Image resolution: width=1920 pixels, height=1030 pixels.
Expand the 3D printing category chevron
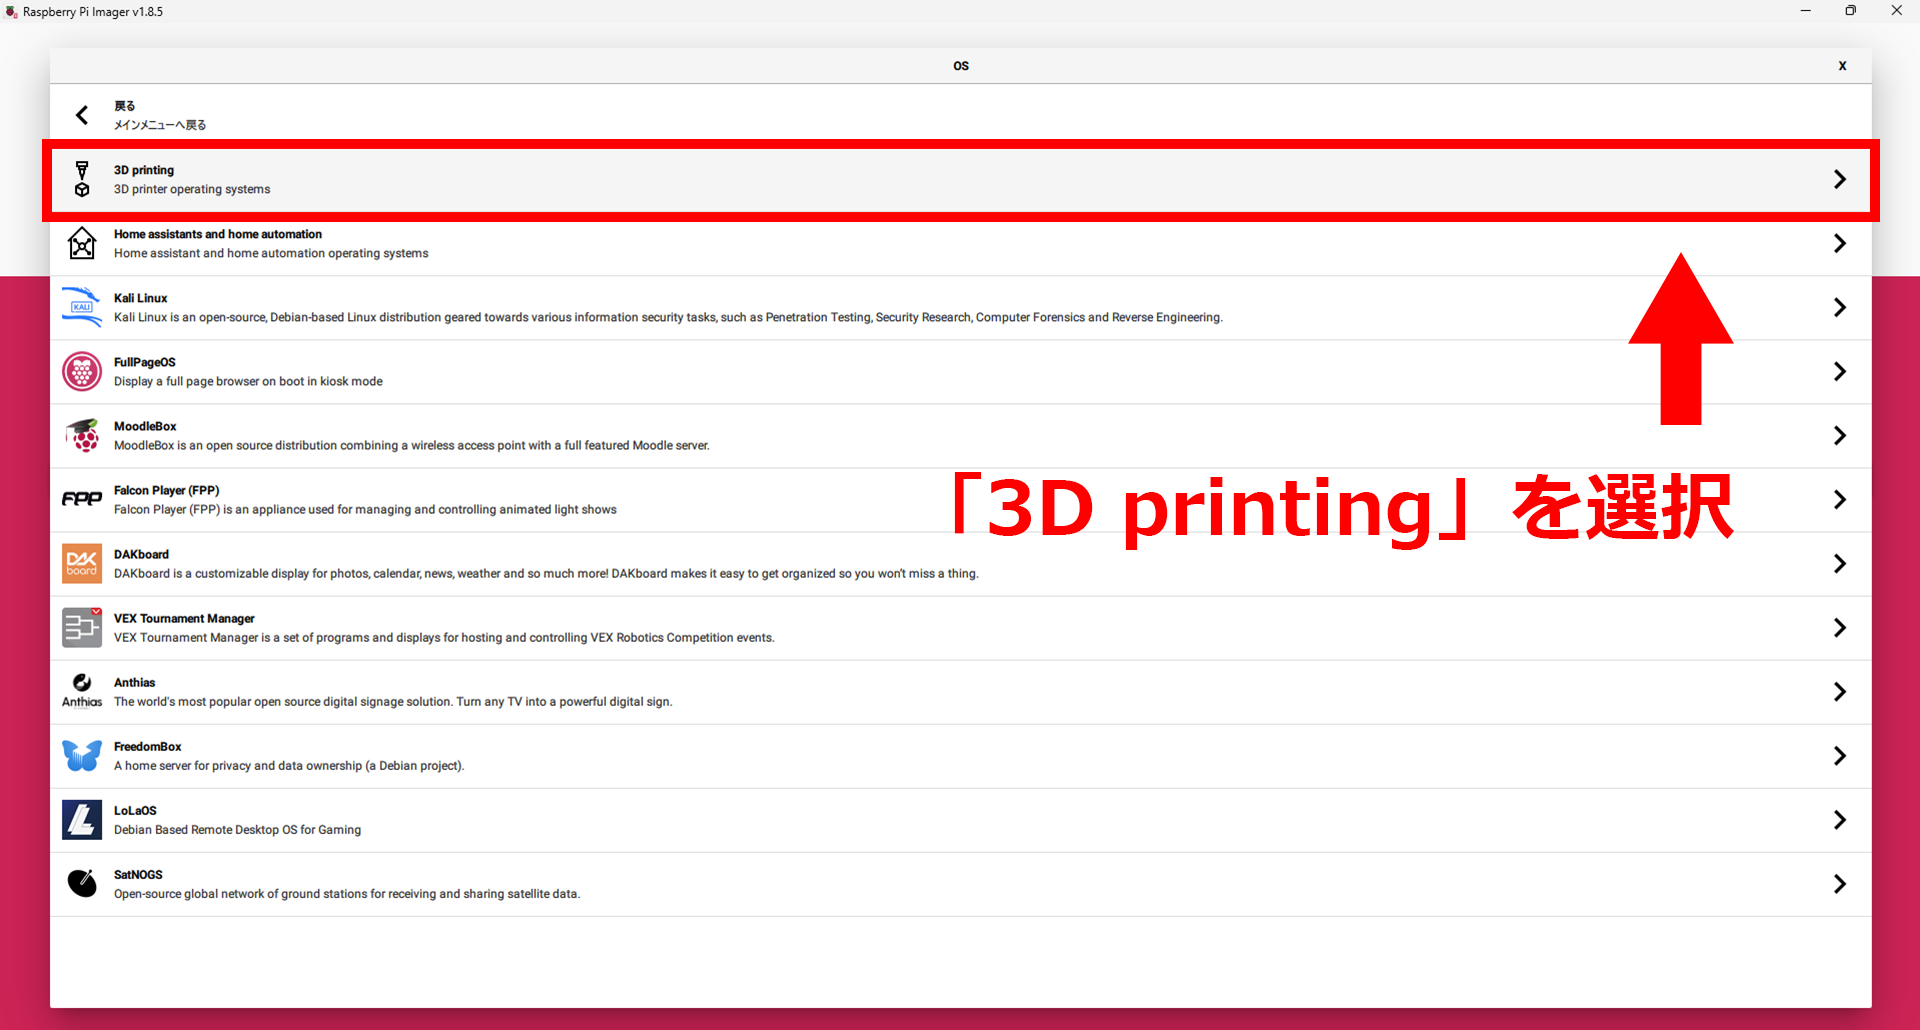1839,179
